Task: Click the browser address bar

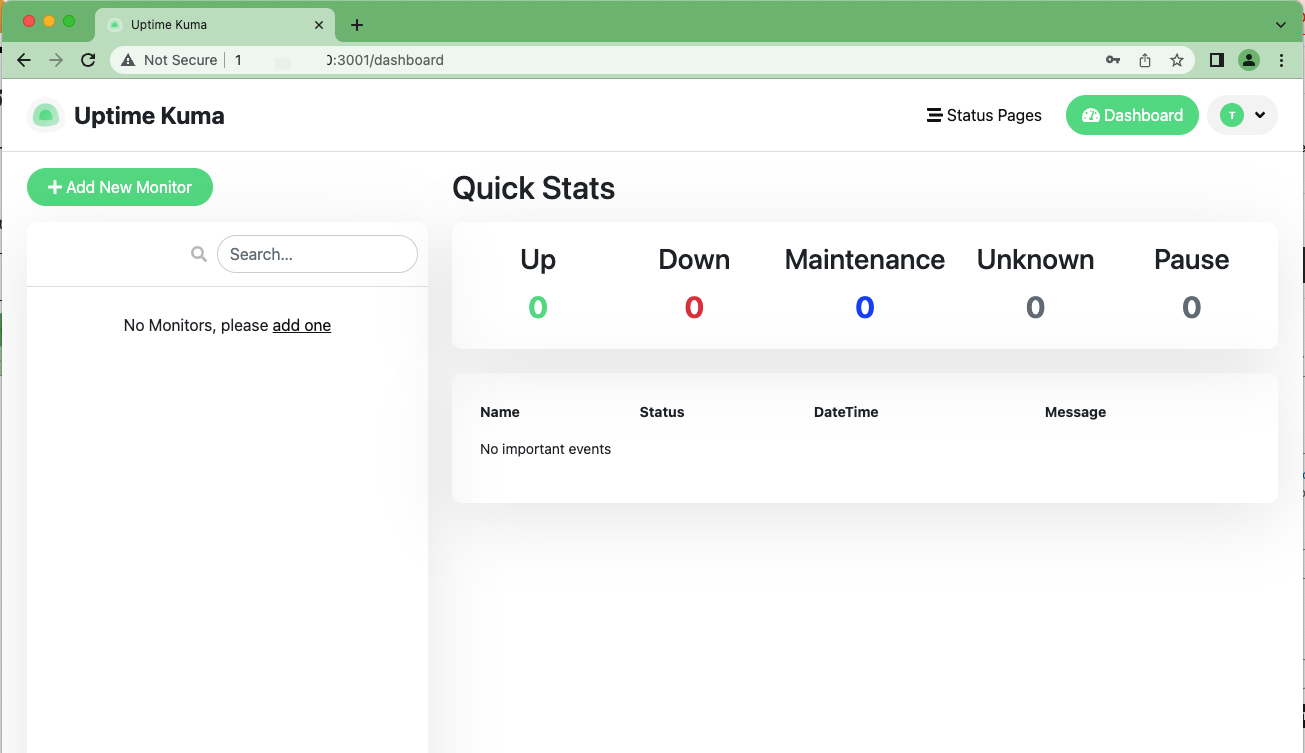Action: [x=650, y=60]
